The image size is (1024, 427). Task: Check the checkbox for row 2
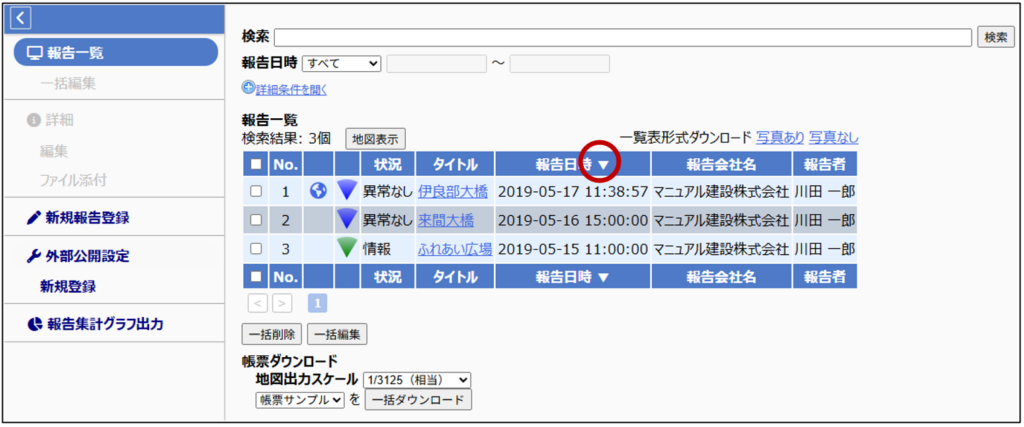(x=256, y=221)
